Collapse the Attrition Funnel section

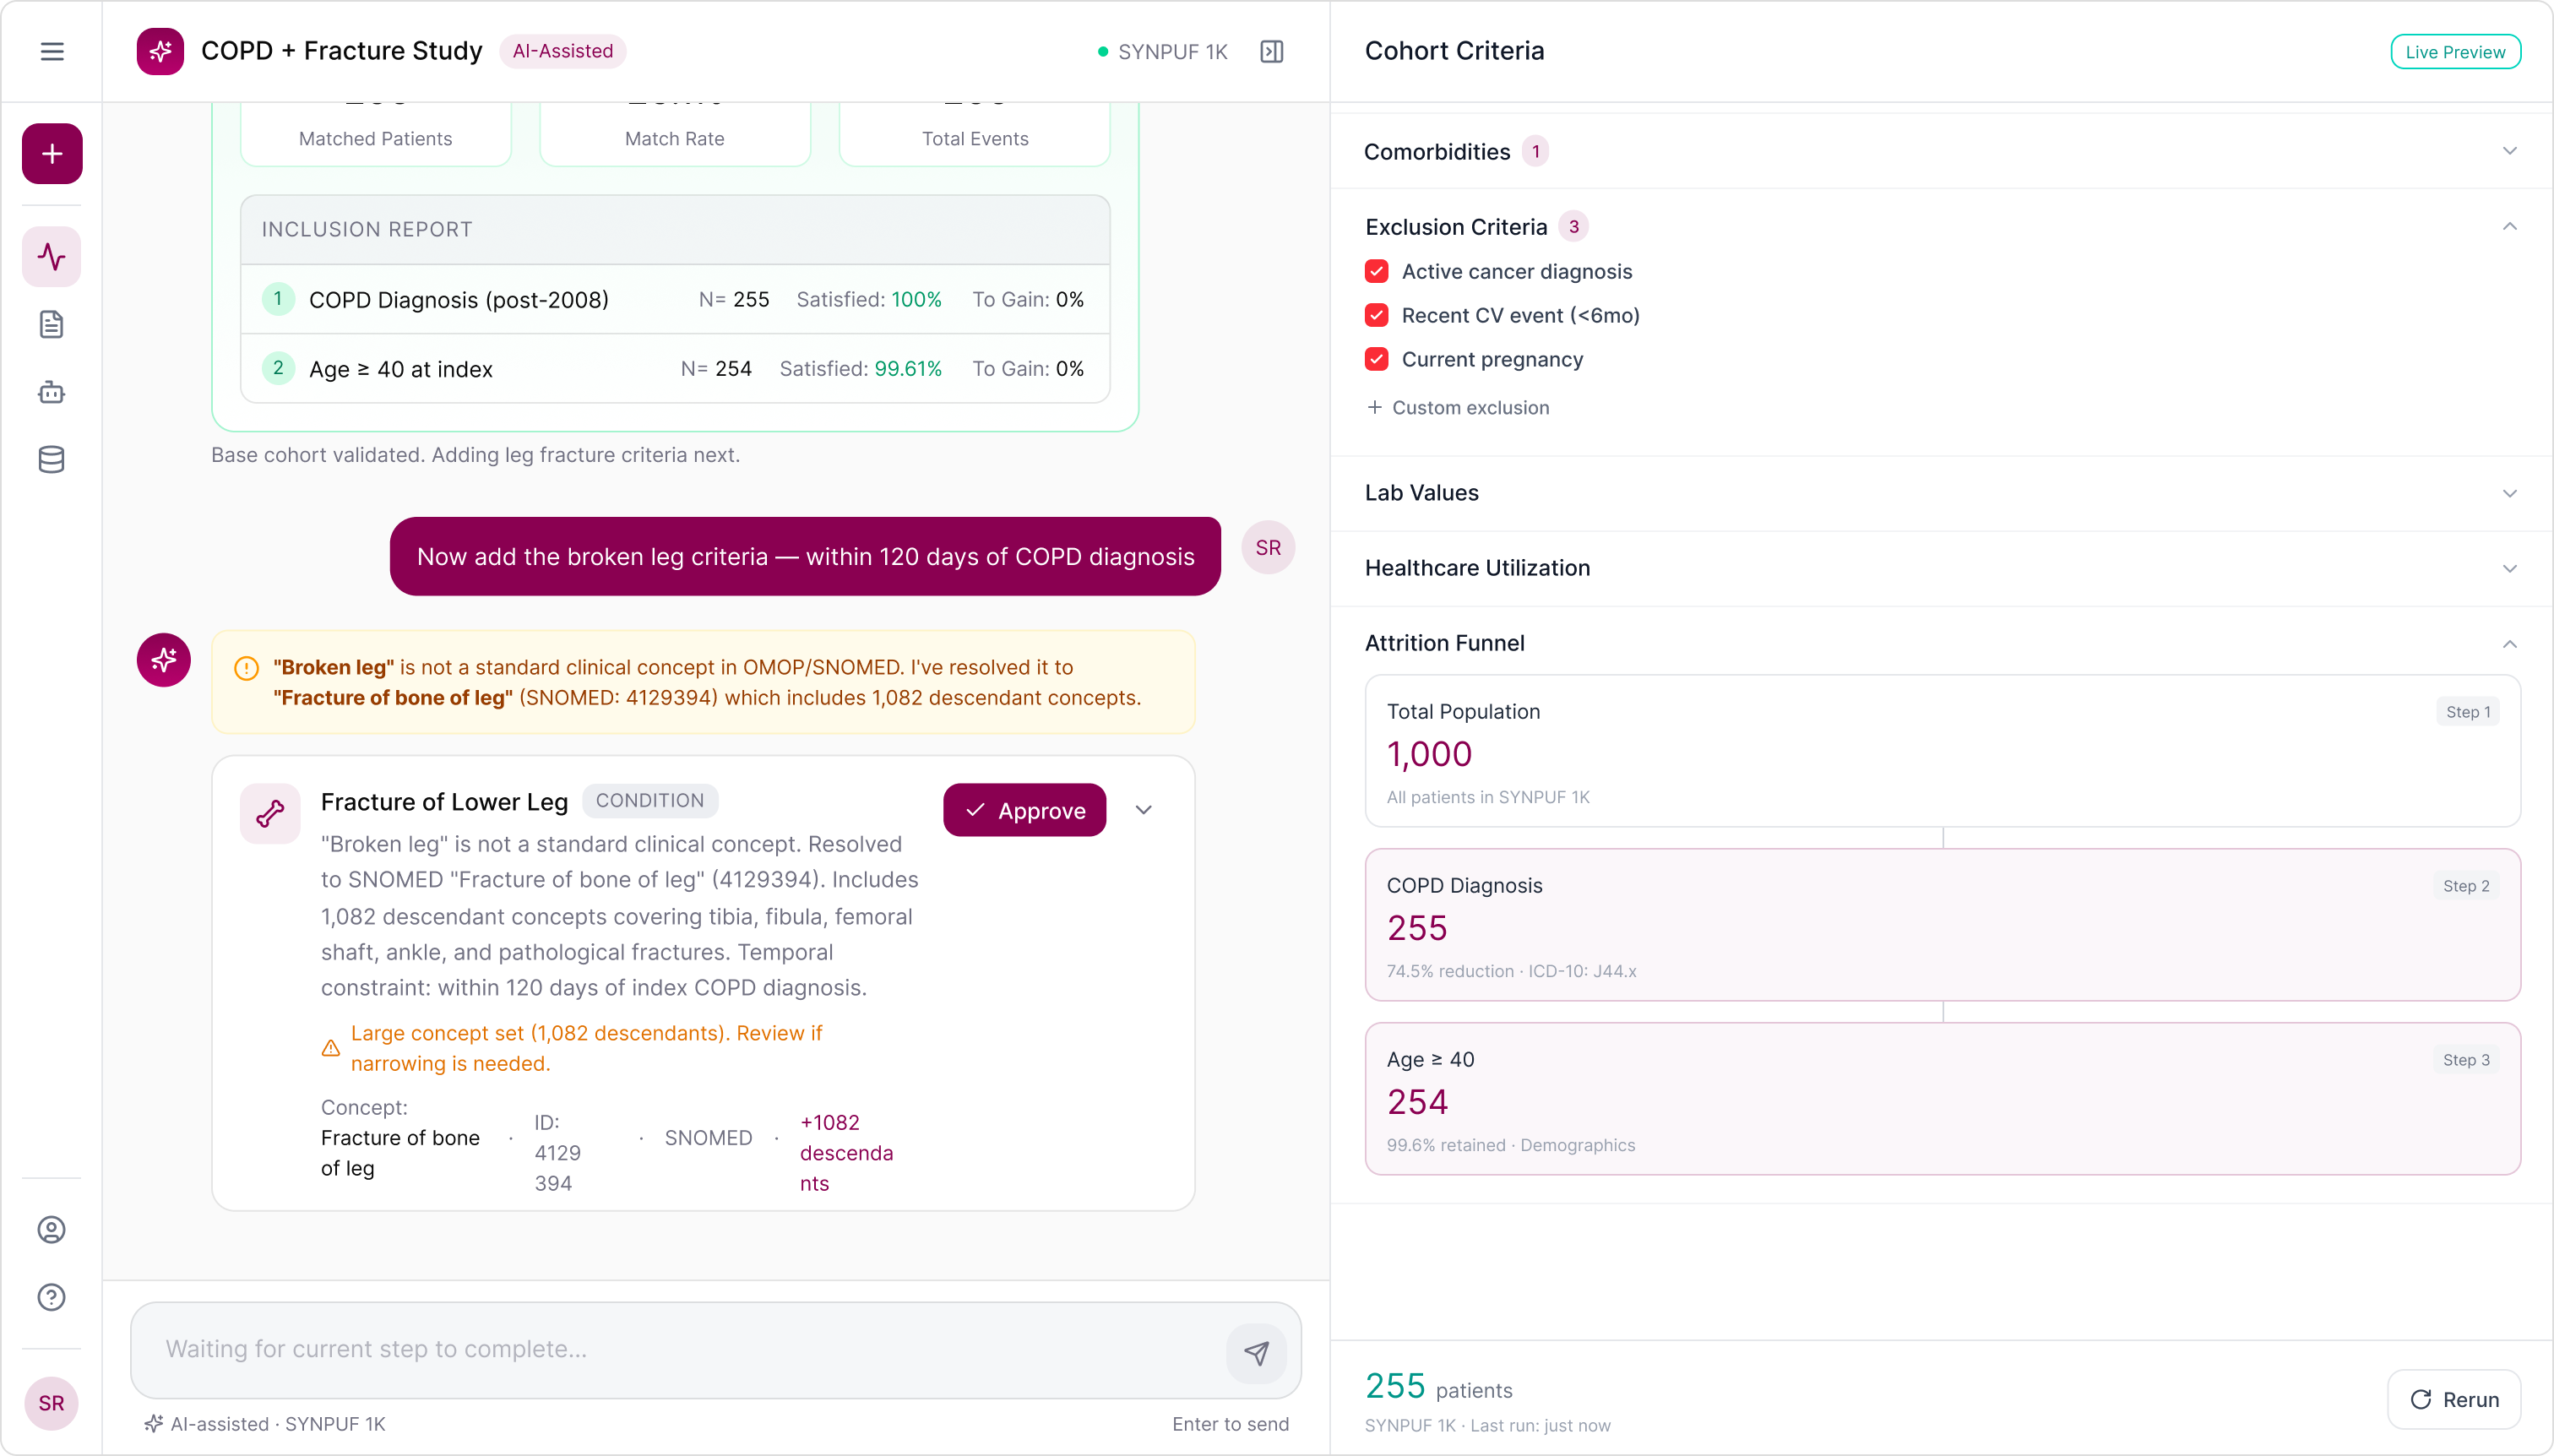pyautogui.click(x=2510, y=643)
